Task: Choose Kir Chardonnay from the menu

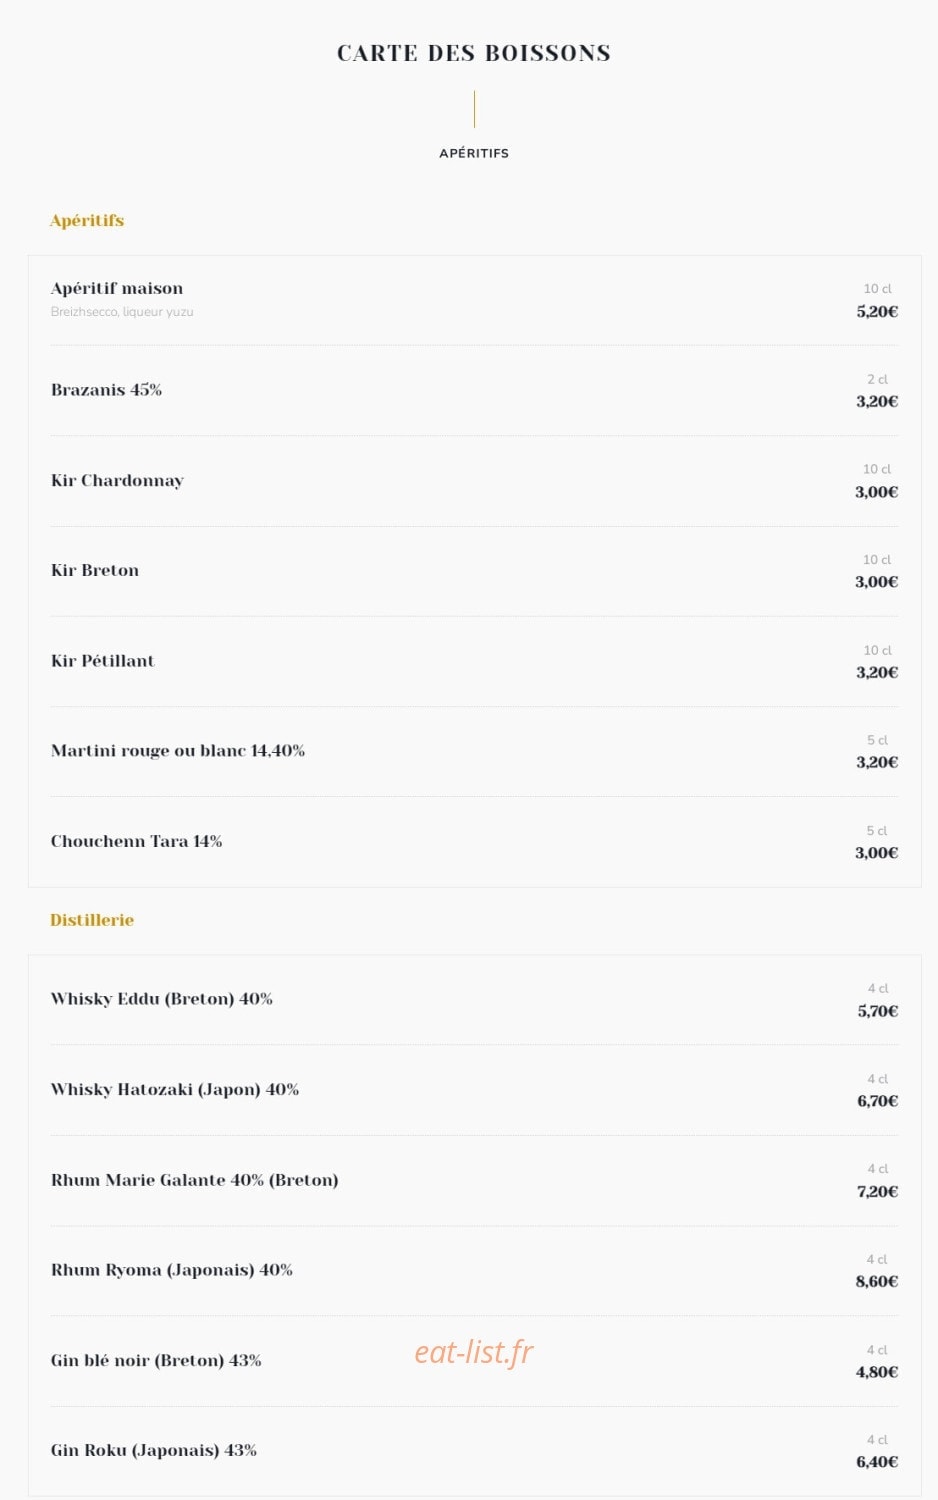Action: click(x=117, y=480)
